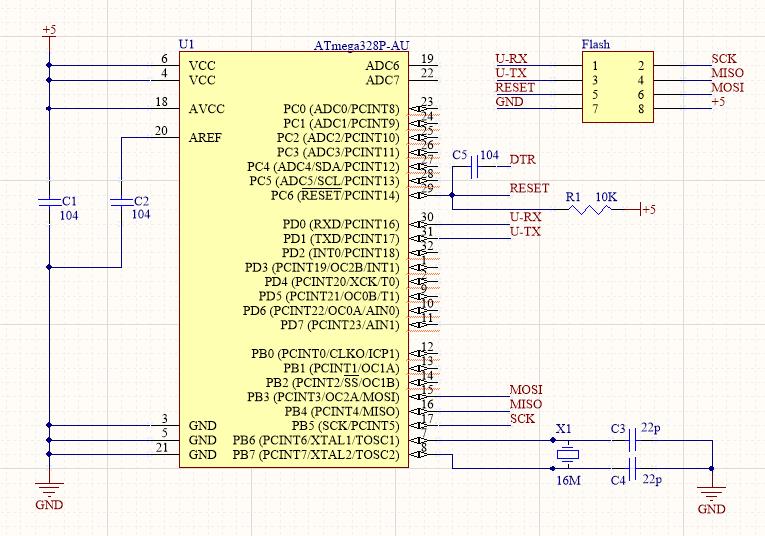
Task: Click the PB7 (PCINT7/XTAL2/TOSC2) pin name
Action: click(316, 455)
